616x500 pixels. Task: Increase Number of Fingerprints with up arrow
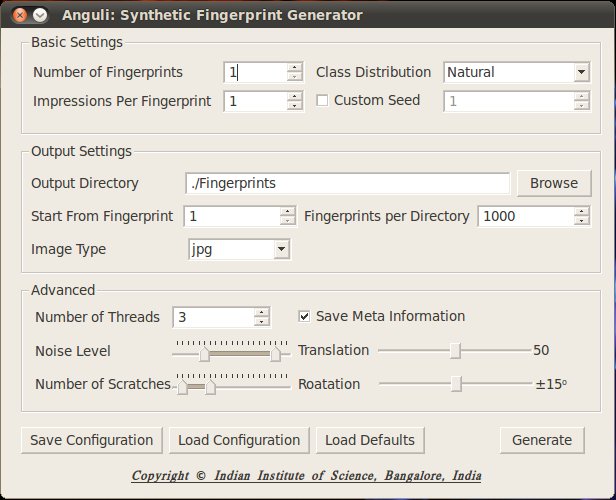pyautogui.click(x=294, y=67)
